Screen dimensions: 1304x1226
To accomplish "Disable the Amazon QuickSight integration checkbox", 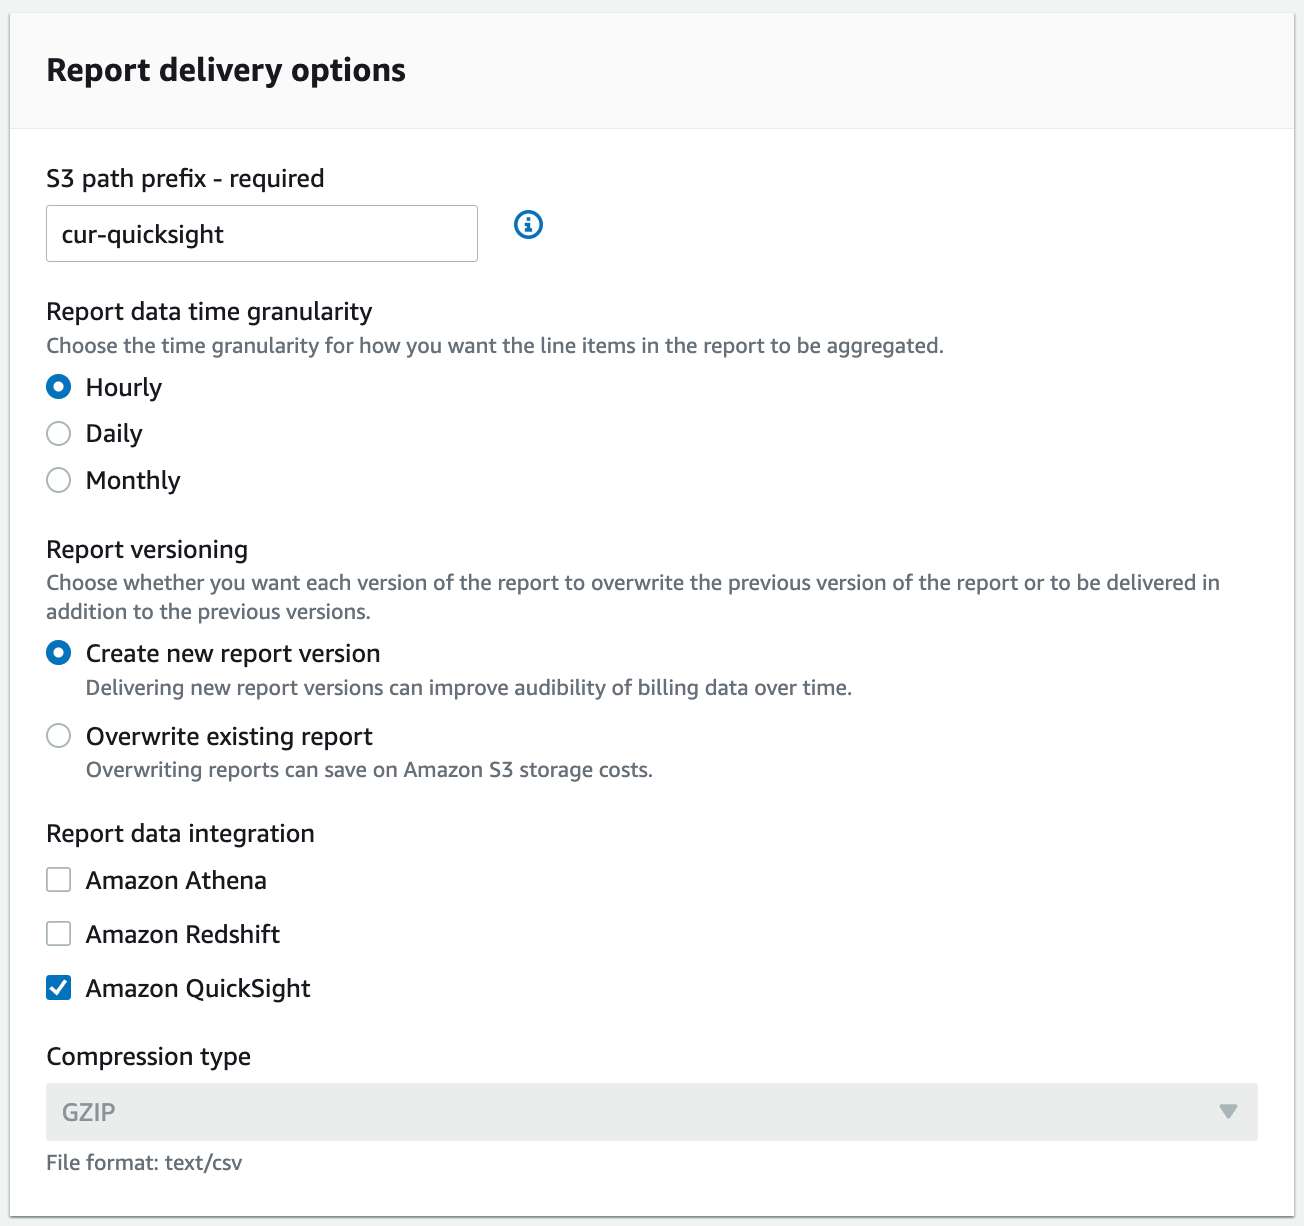I will coord(58,987).
